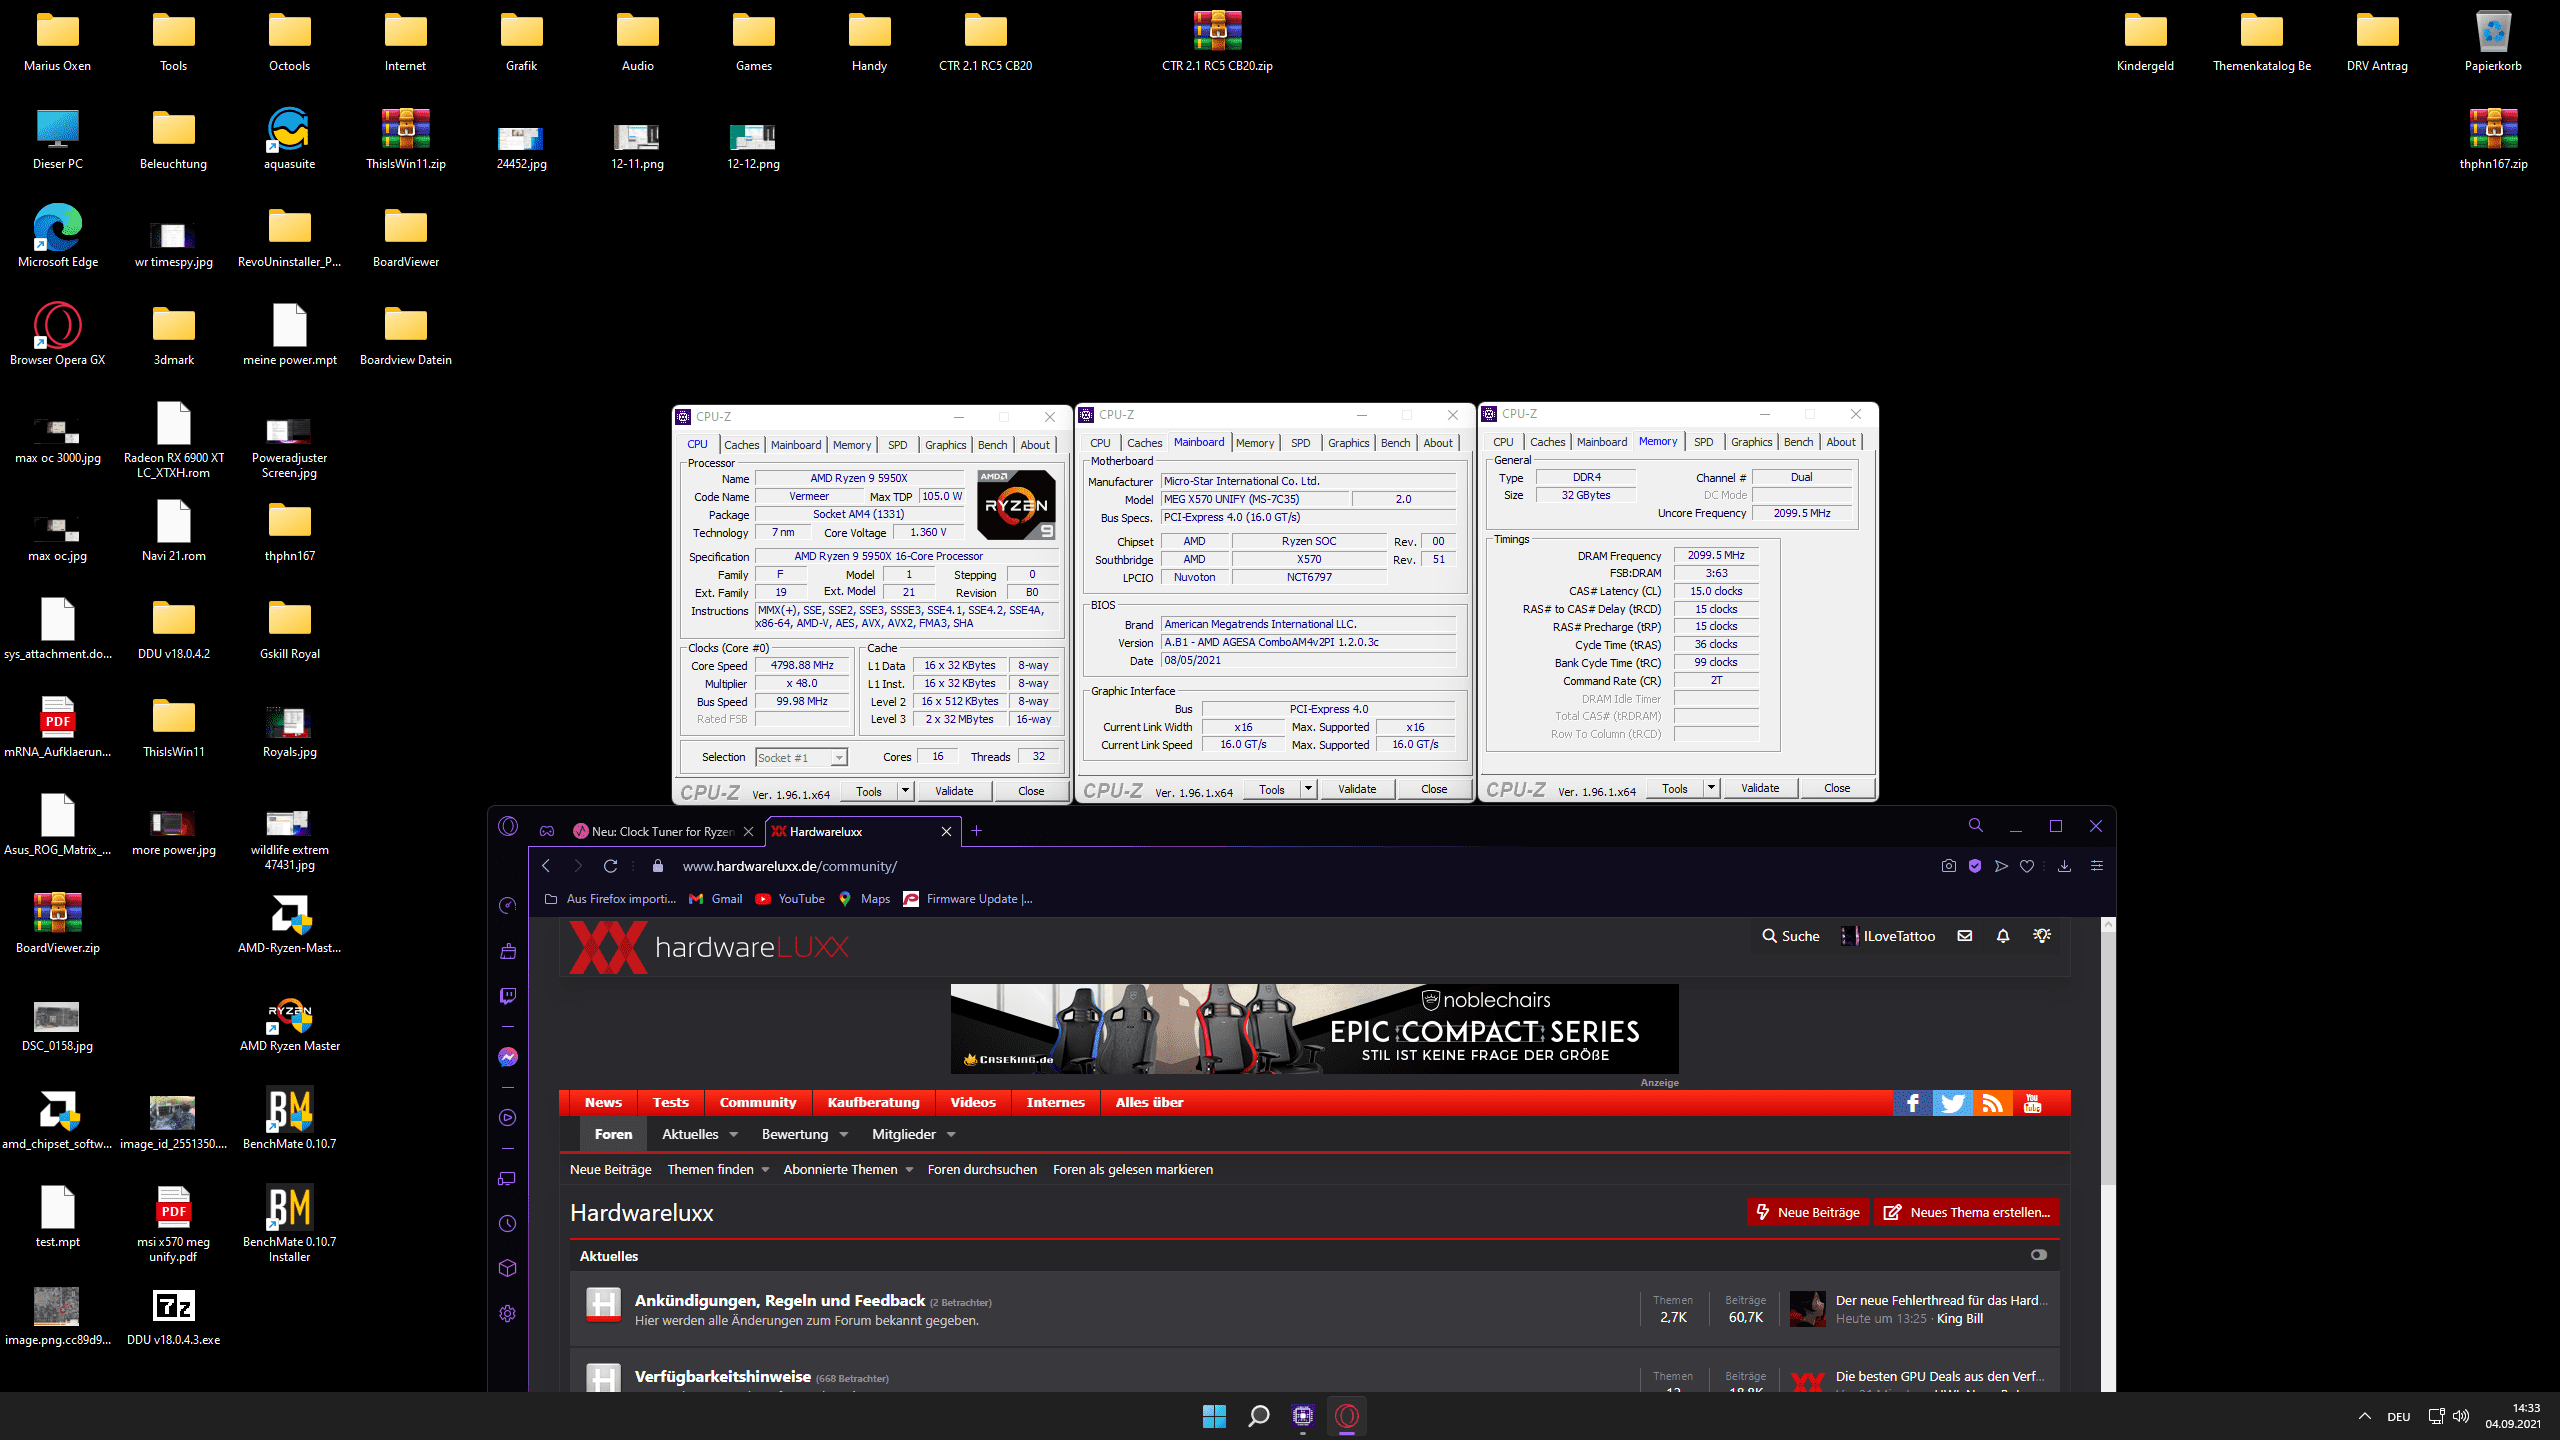Expand the Abonnierte Themen dropdown
The height and width of the screenshot is (1440, 2560).
909,1170
